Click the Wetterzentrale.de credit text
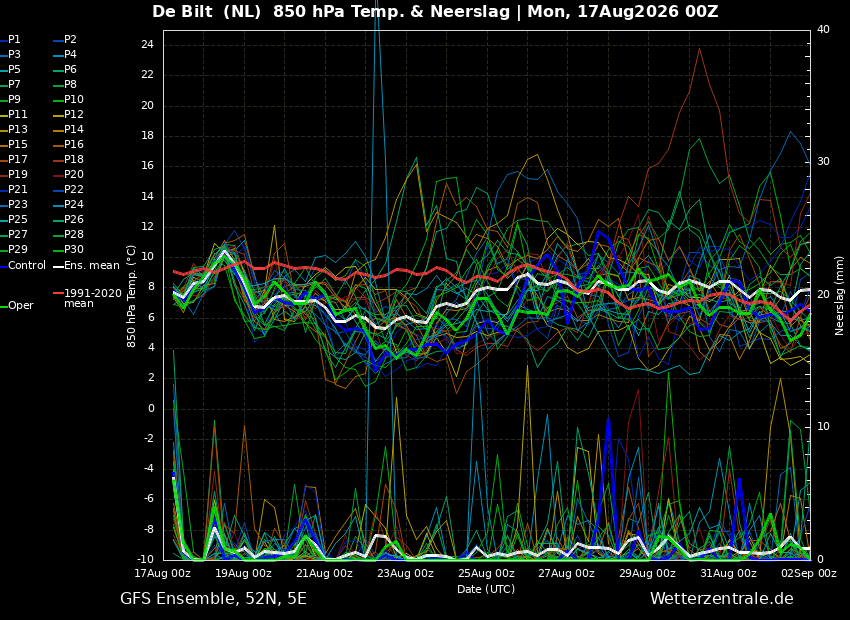The image size is (850, 620). [x=722, y=599]
